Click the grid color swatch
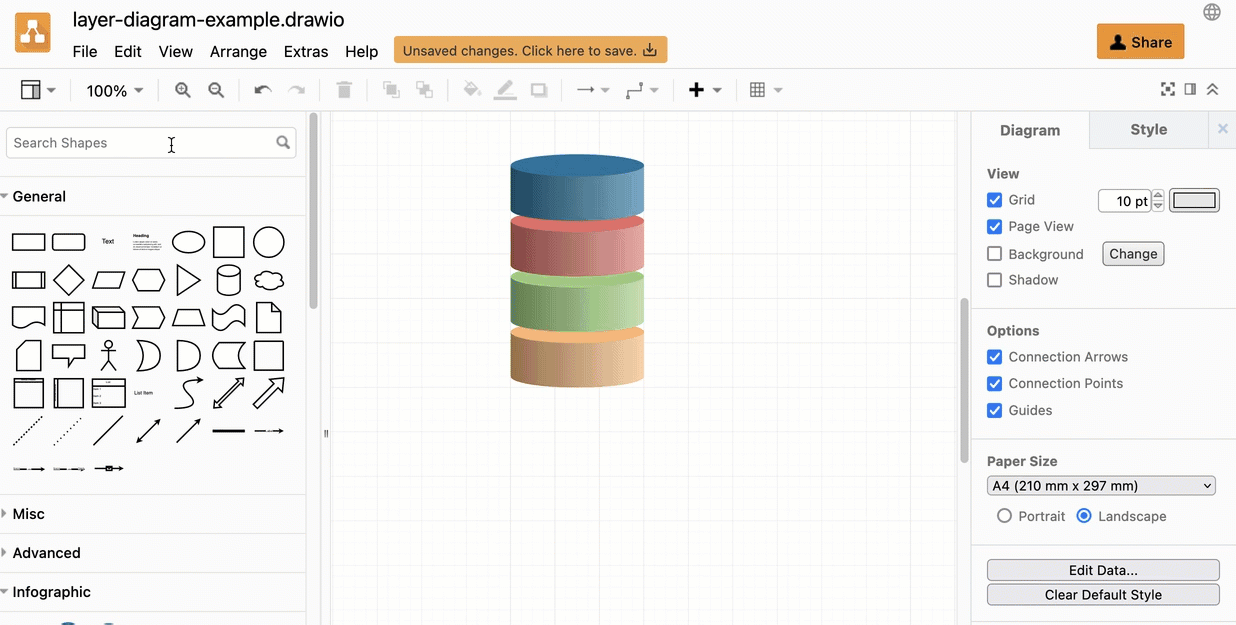The image size is (1236, 625). [1194, 200]
